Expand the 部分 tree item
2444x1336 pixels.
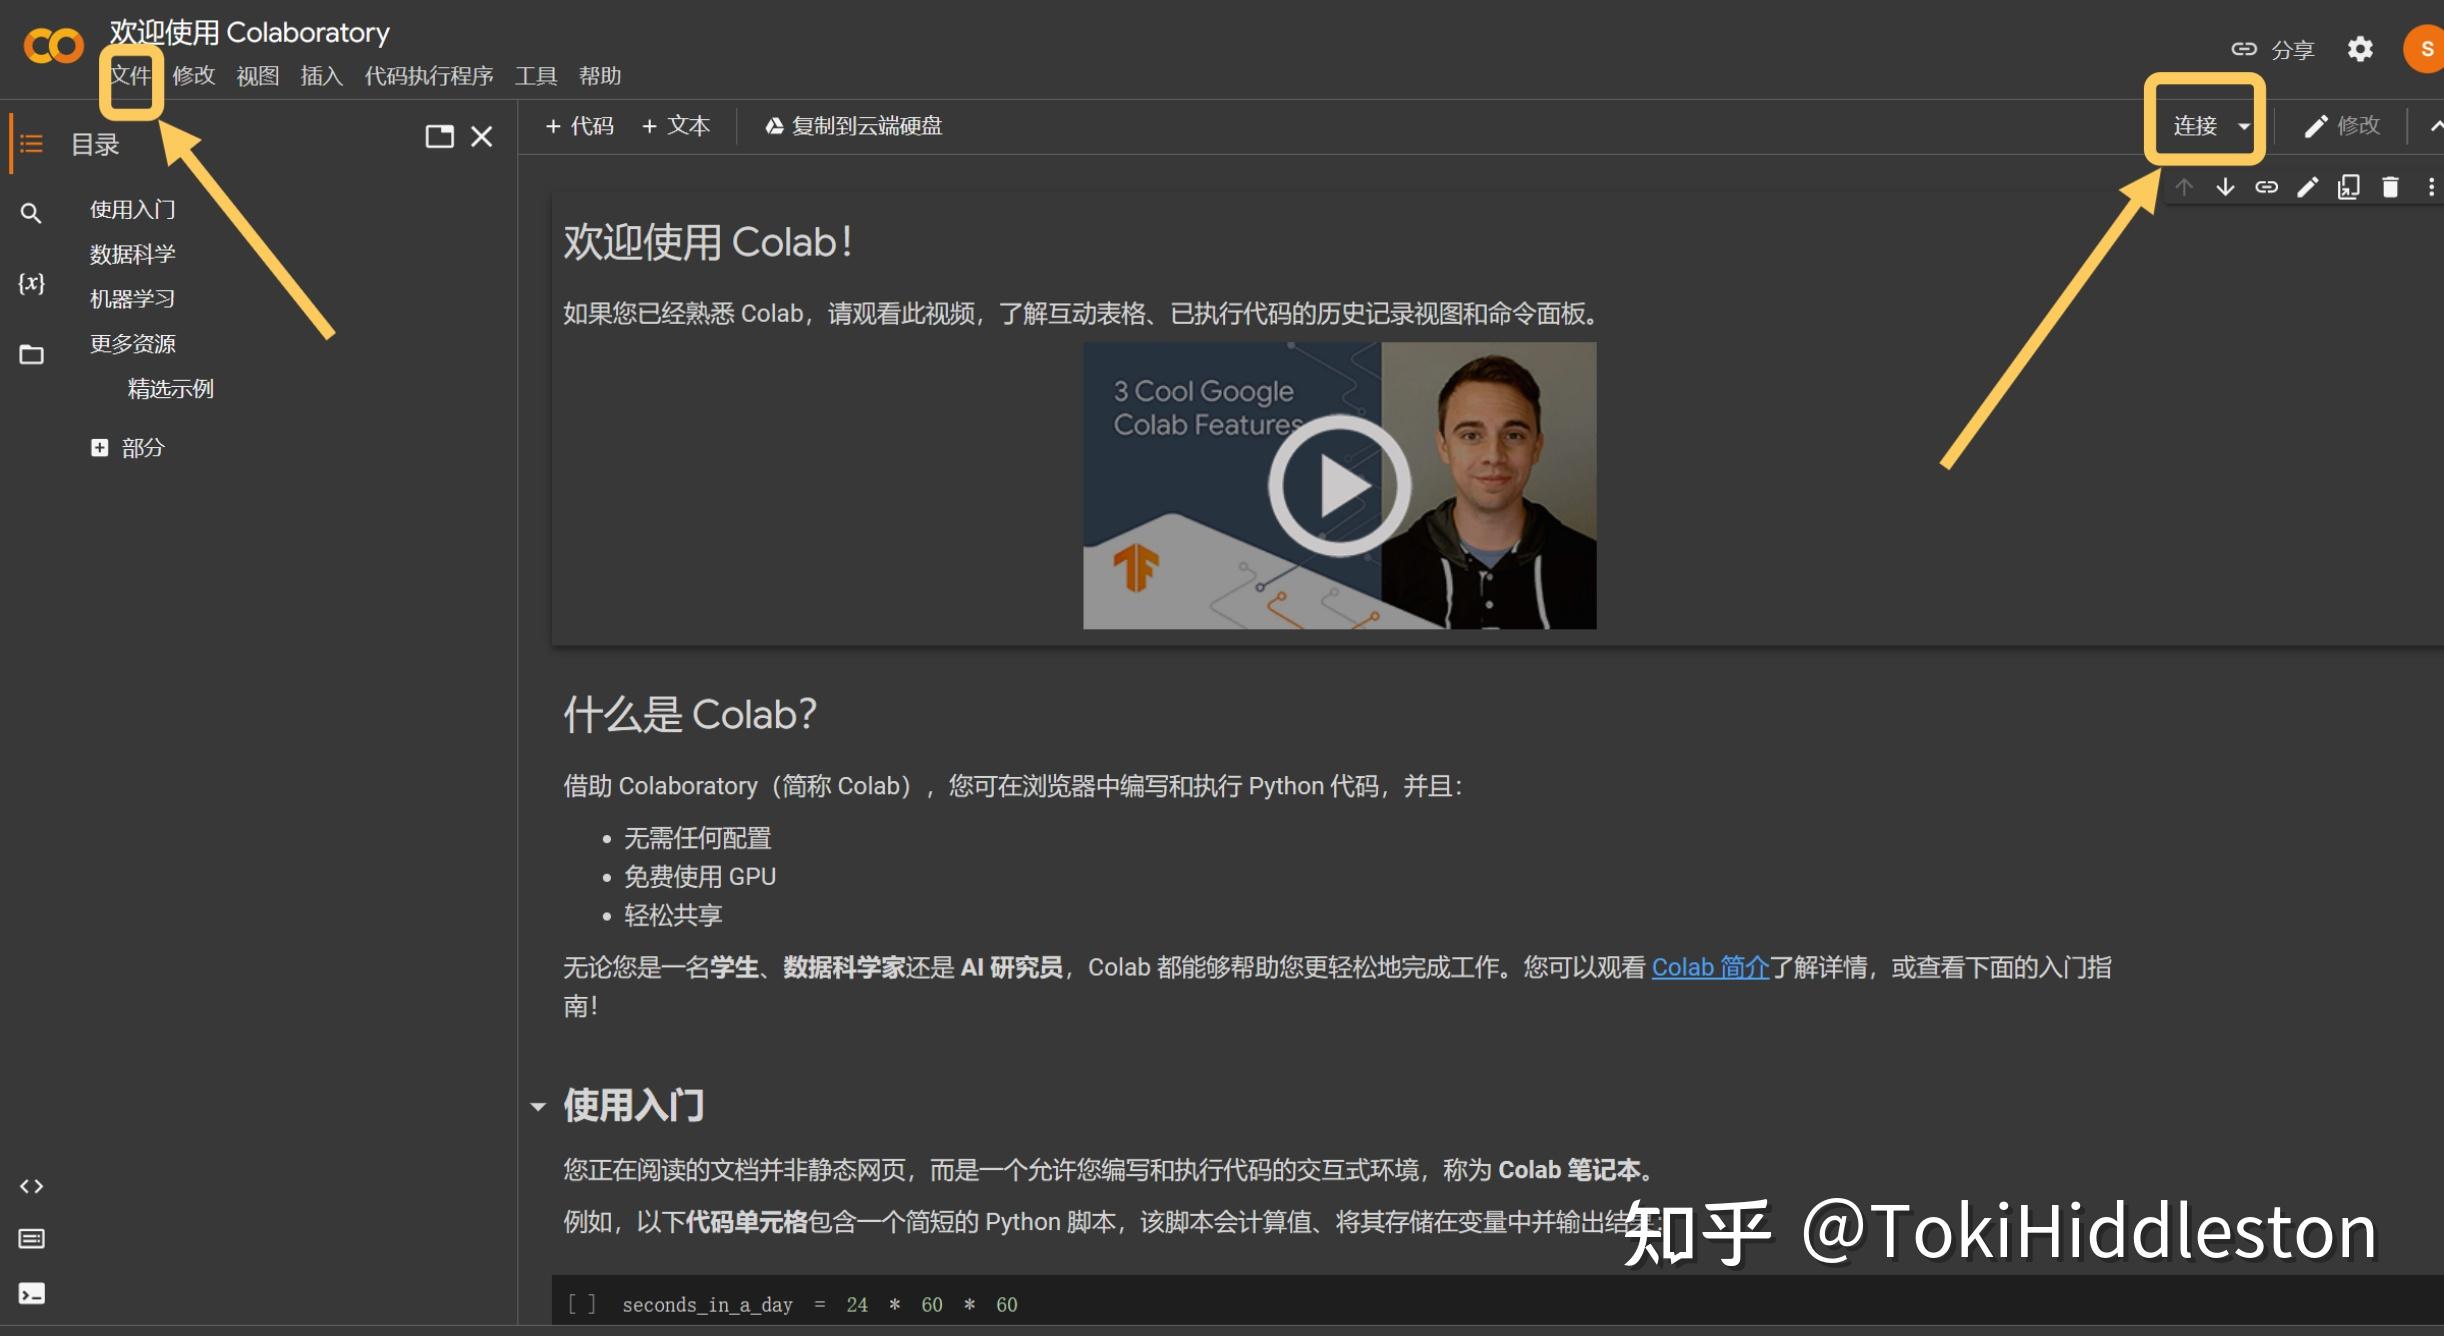100,447
